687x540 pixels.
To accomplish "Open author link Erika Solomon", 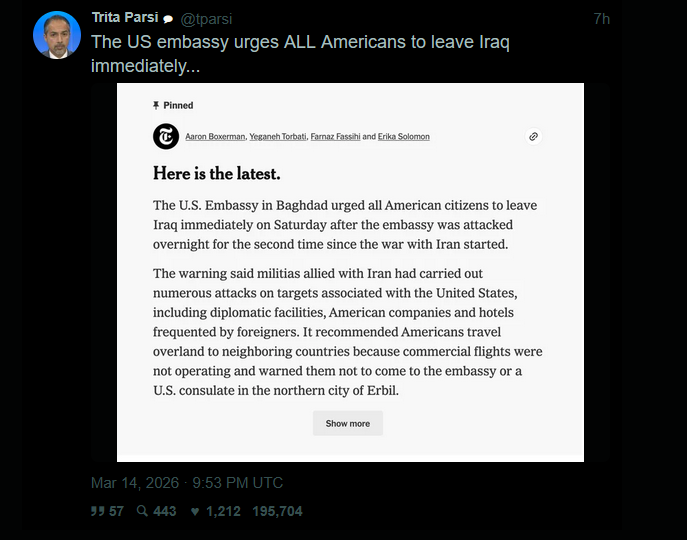I will pyautogui.click(x=404, y=136).
